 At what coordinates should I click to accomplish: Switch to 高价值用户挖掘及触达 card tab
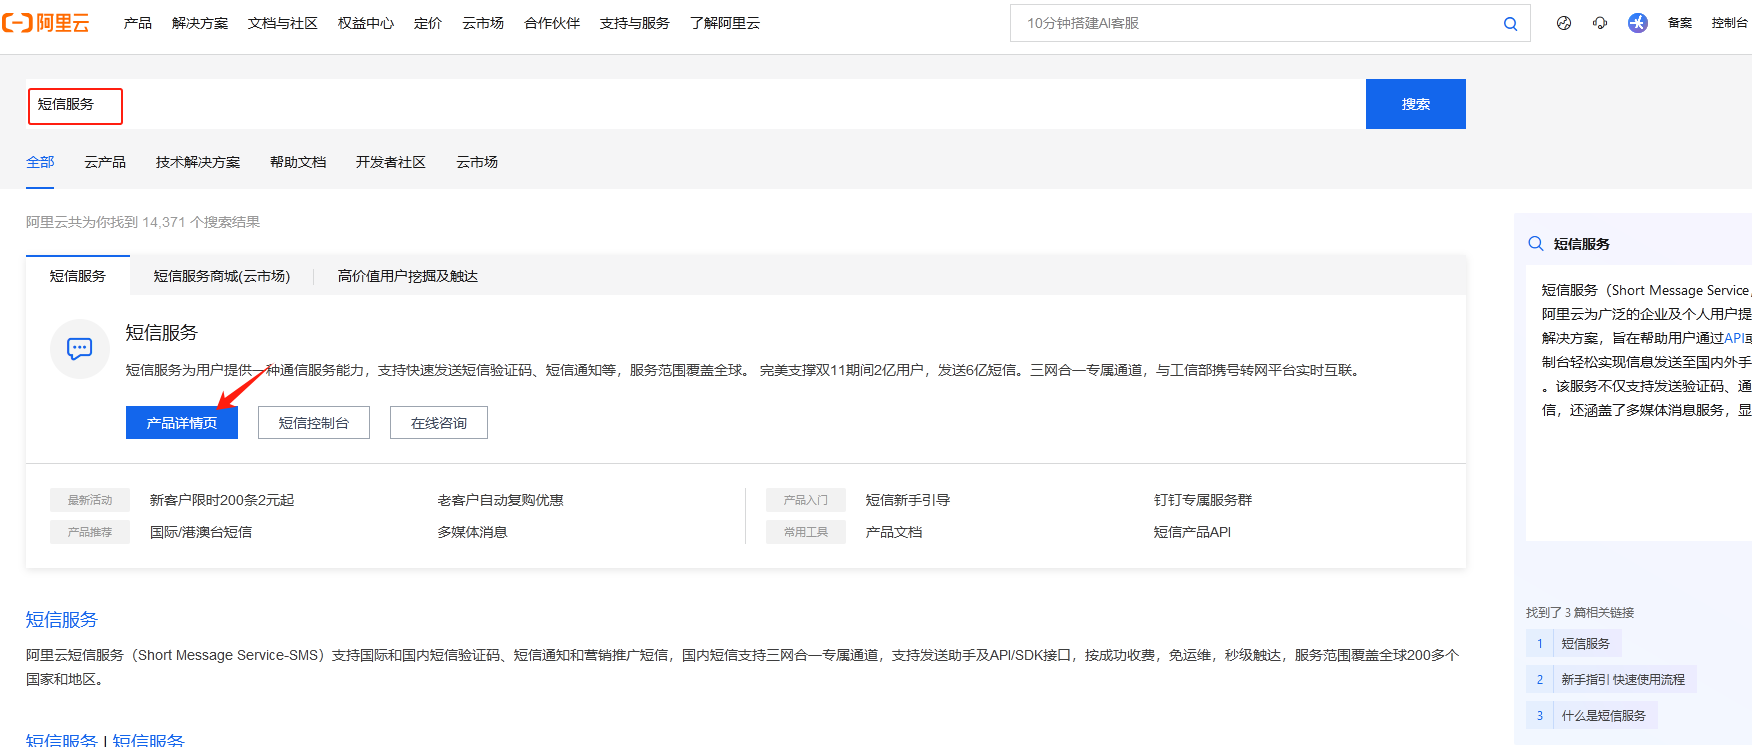coord(408,276)
